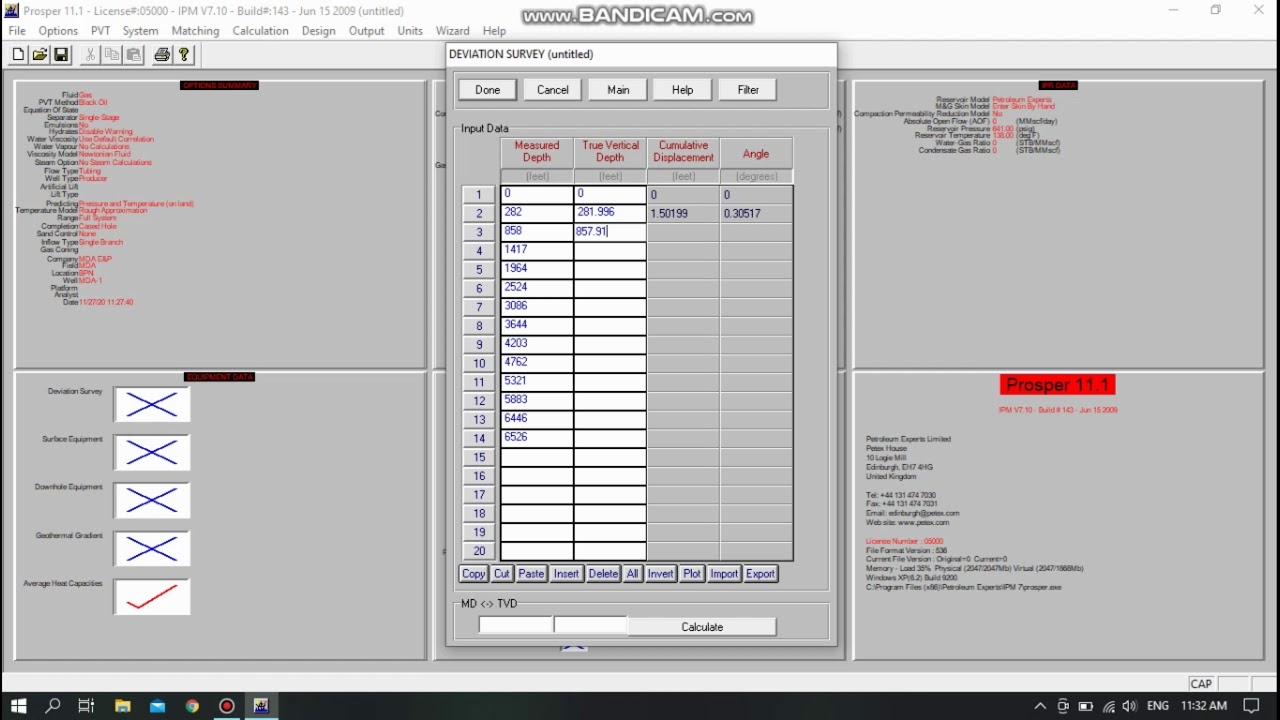Show hidden system tray icons
Image resolution: width=1280 pixels, height=720 pixels.
[1040, 706]
